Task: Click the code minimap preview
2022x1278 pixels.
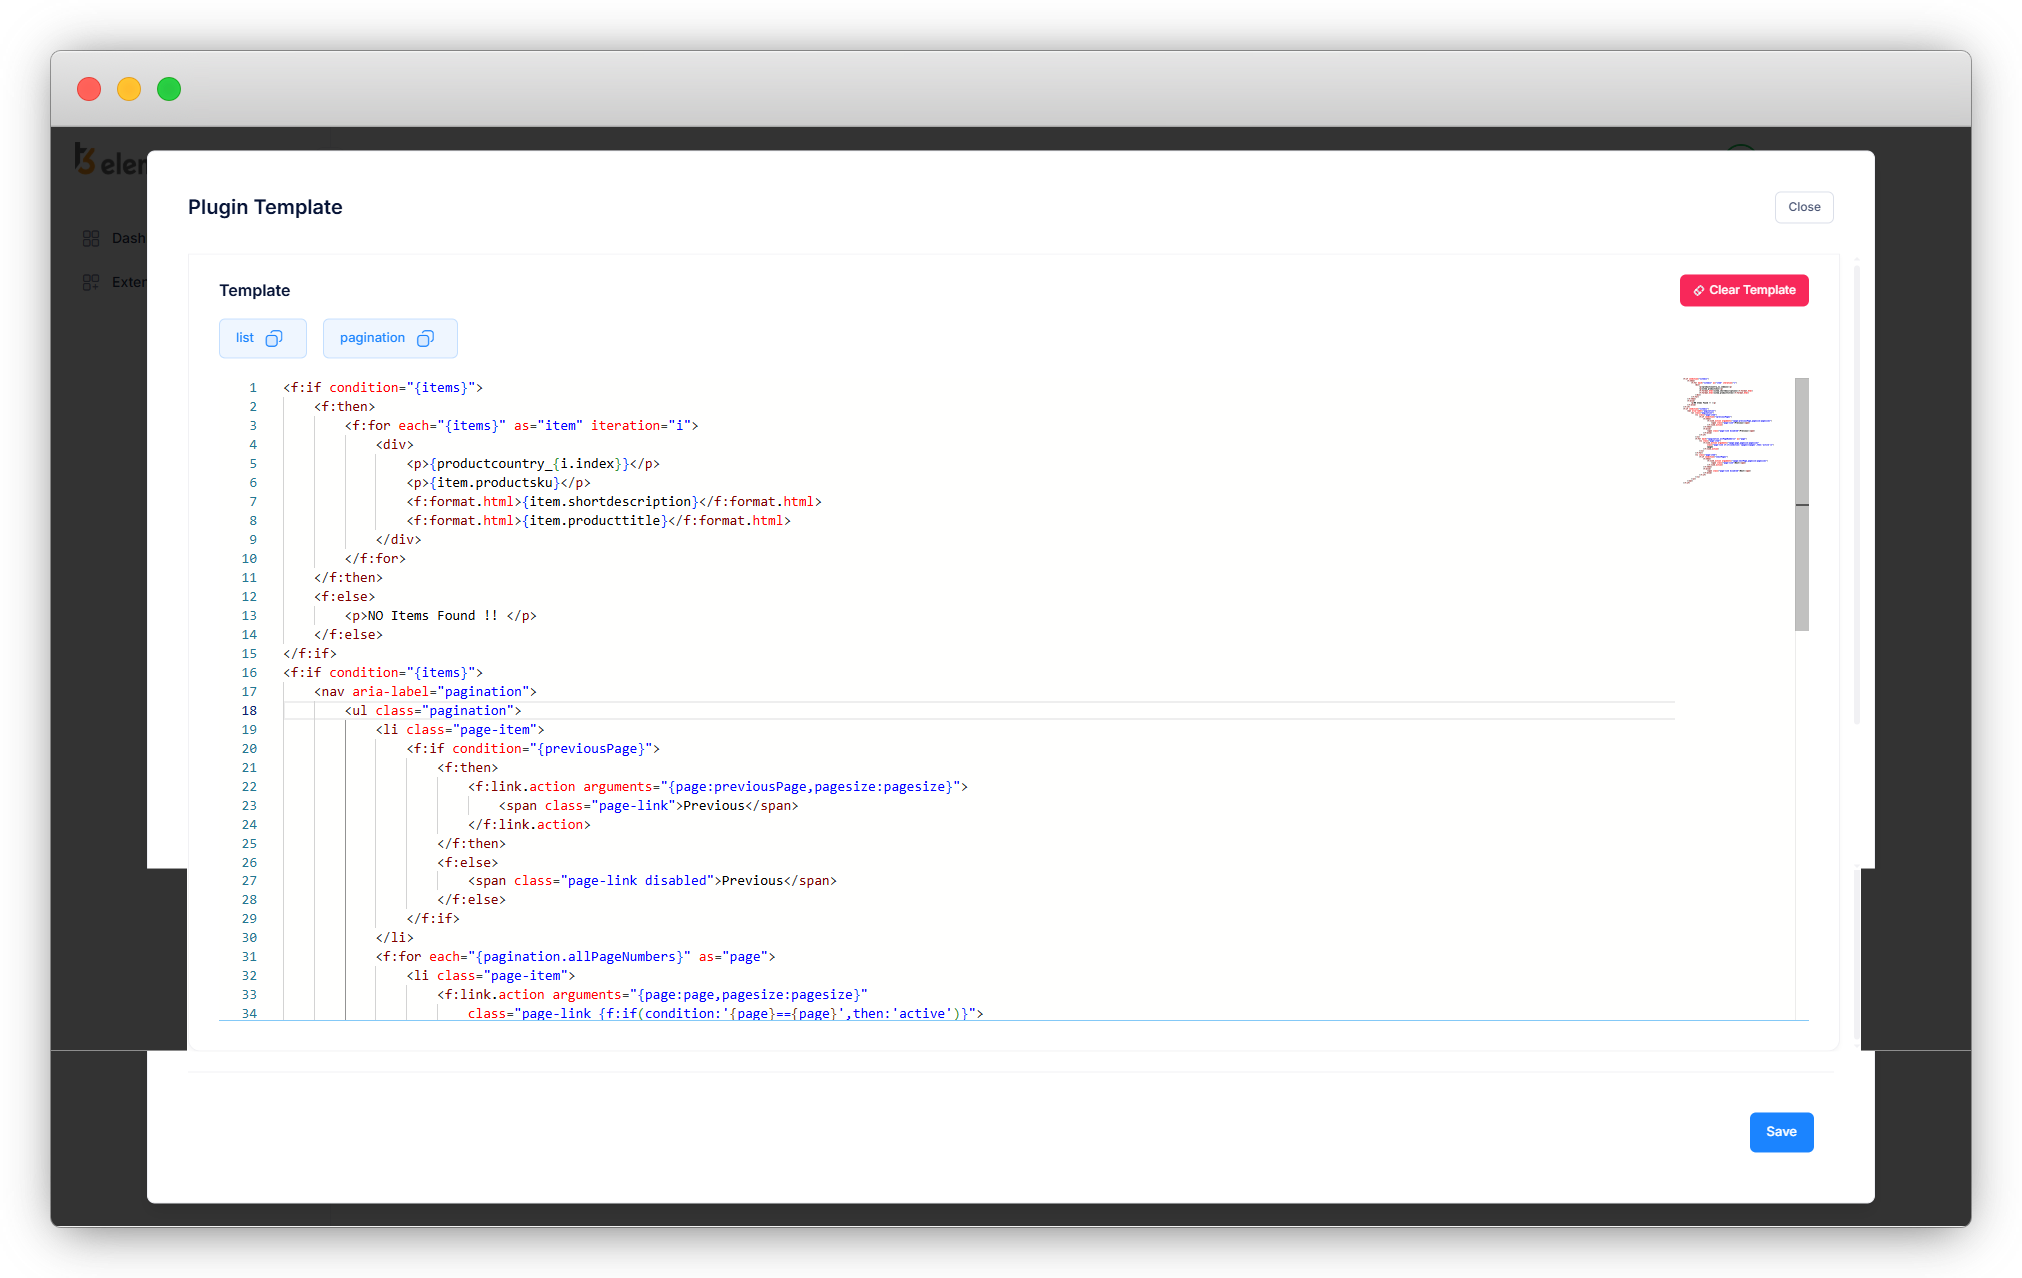Action: click(x=1729, y=430)
